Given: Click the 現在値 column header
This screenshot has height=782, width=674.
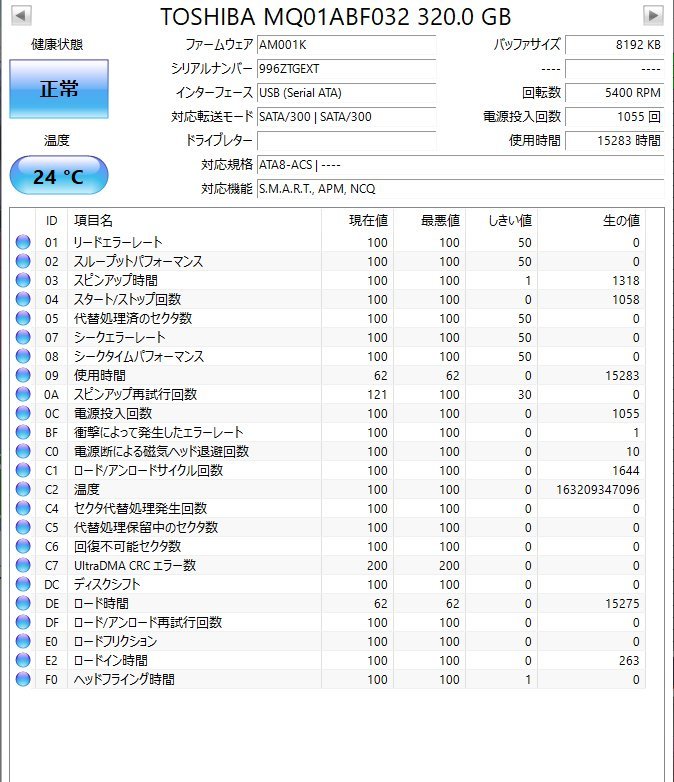Looking at the screenshot, I should [x=358, y=220].
